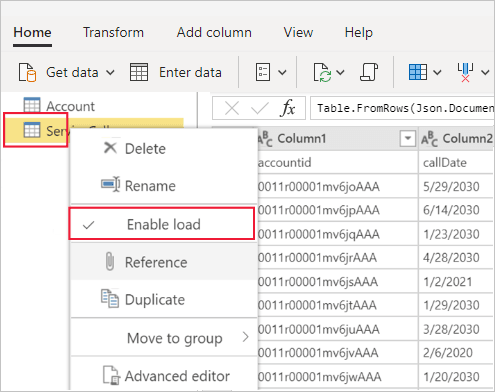Click the 1/23/2030 date cell

point(456,234)
